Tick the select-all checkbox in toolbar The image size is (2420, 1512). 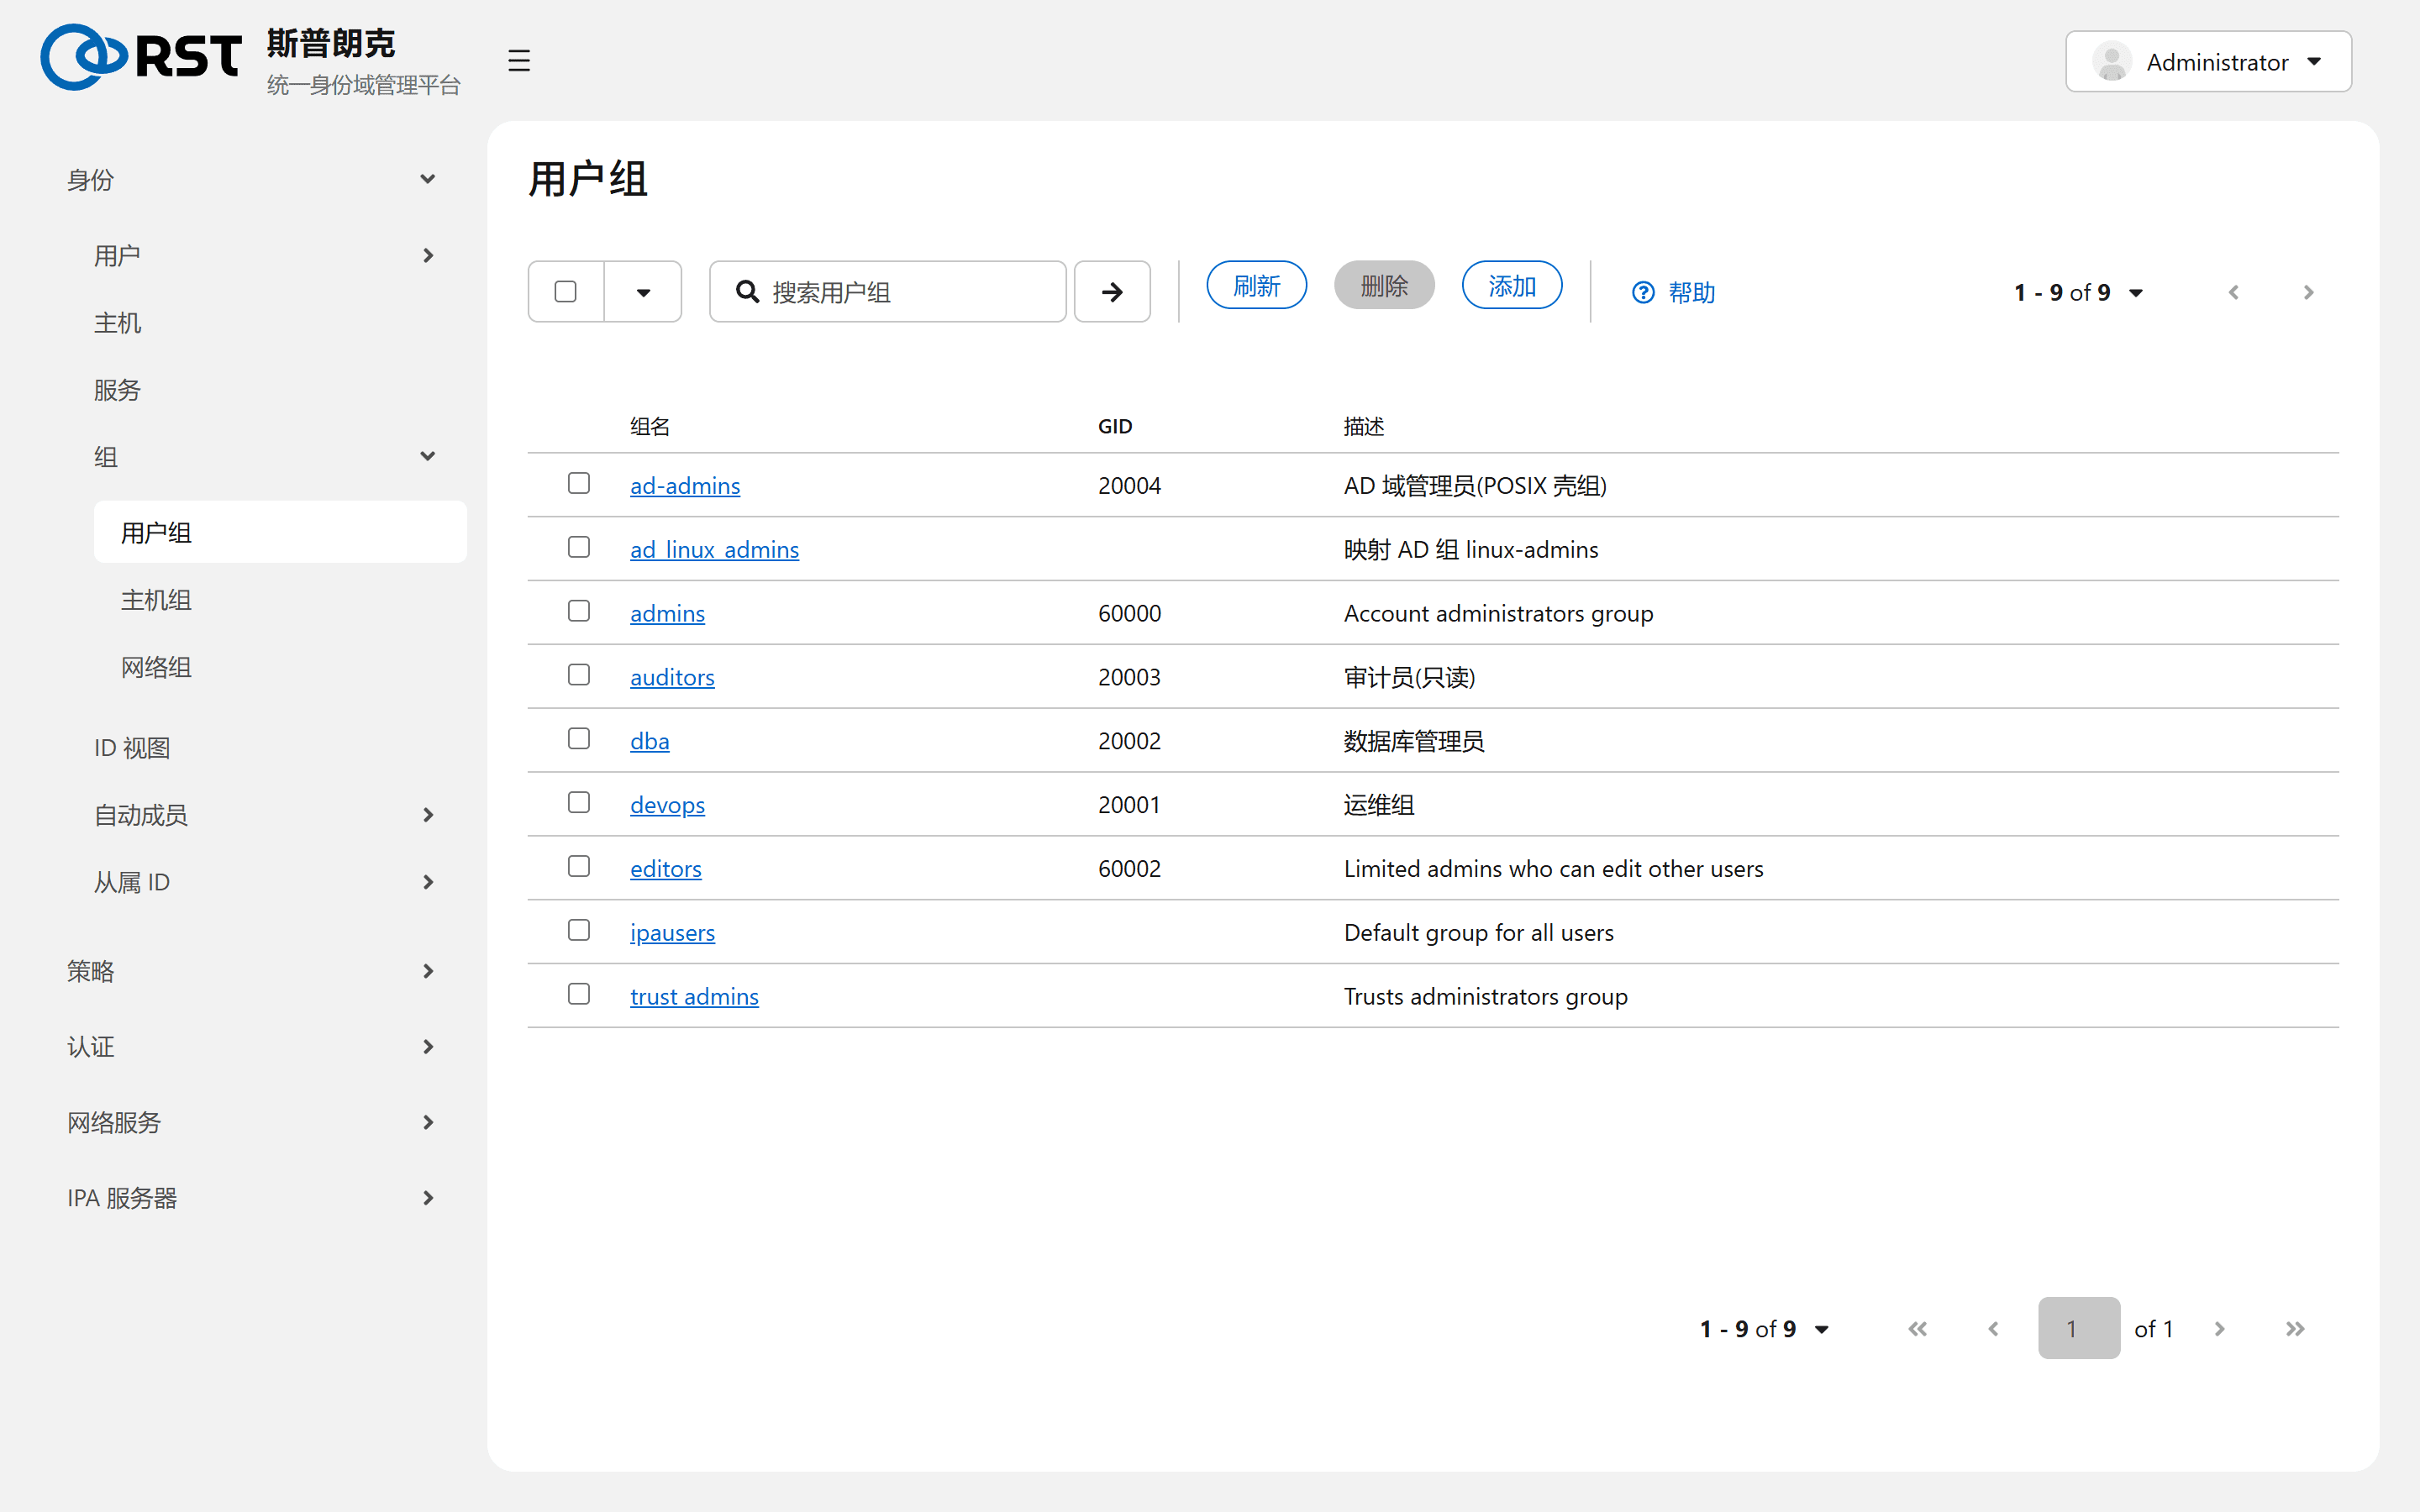coord(565,291)
